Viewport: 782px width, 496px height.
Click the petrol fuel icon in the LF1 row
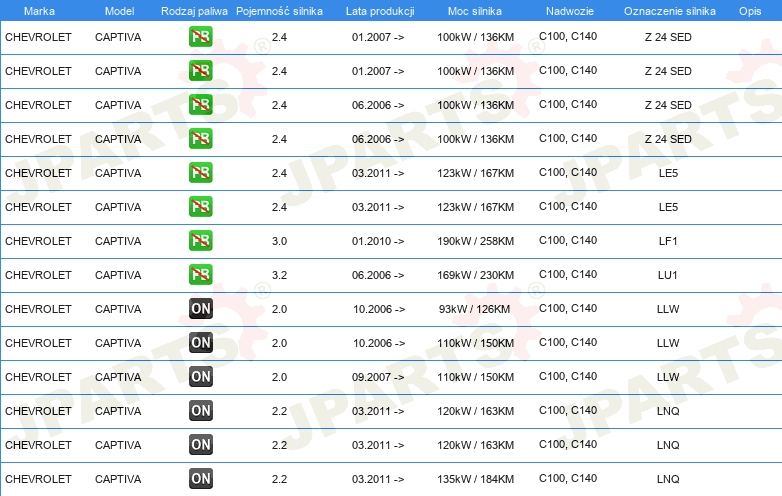point(200,240)
